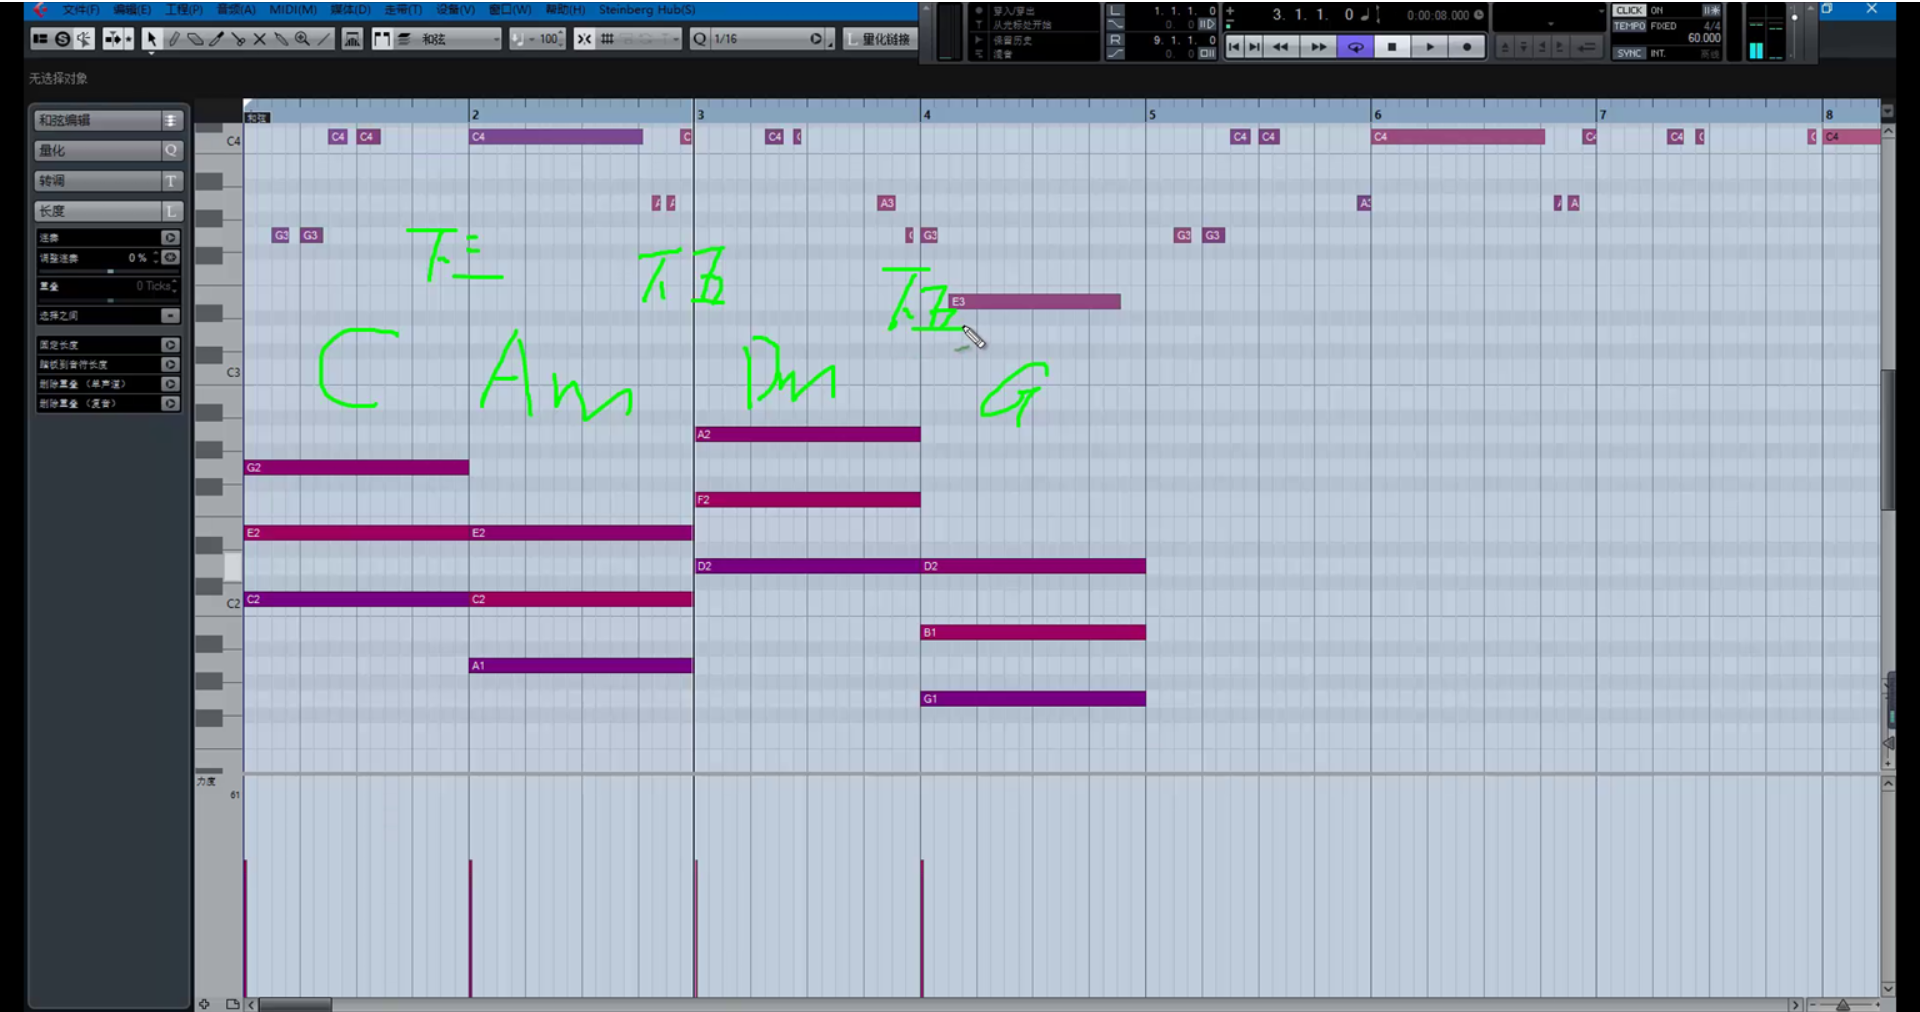Click the Play transport button

1430,47
